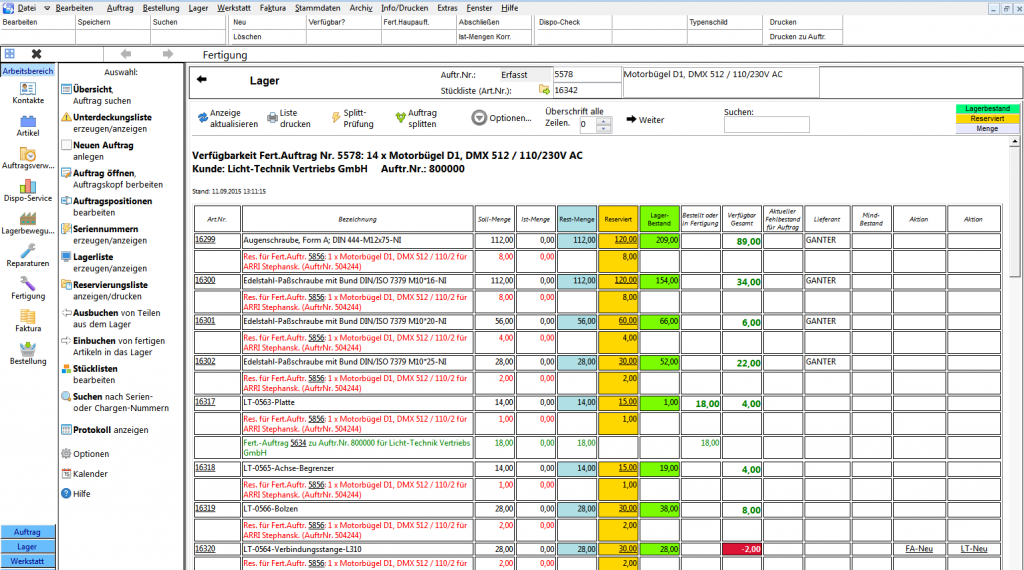Open the Reparaturen wrench icon
1024x570 pixels.
click(x=28, y=255)
